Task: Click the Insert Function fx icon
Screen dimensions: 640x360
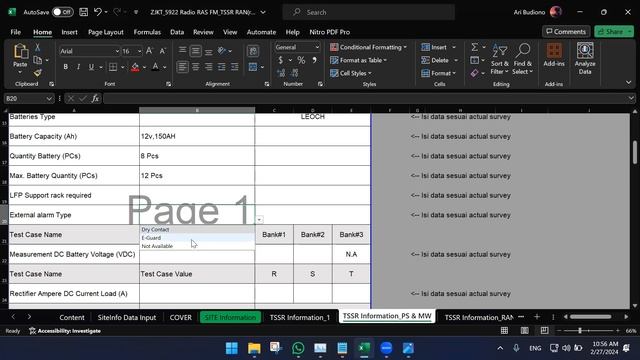Action: [x=95, y=98]
